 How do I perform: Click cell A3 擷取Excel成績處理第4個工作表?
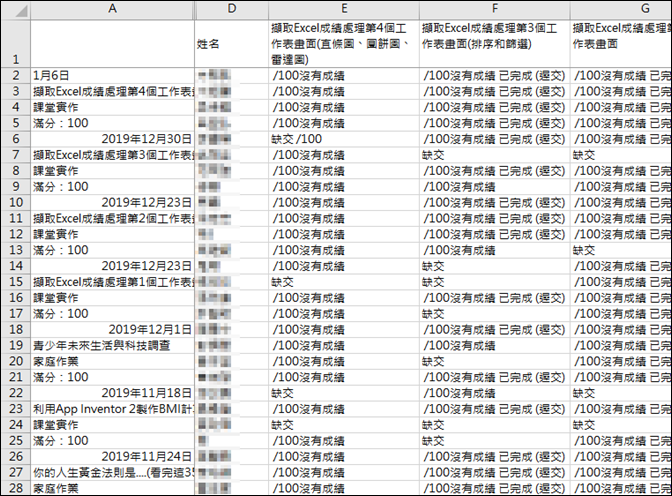click(x=112, y=91)
